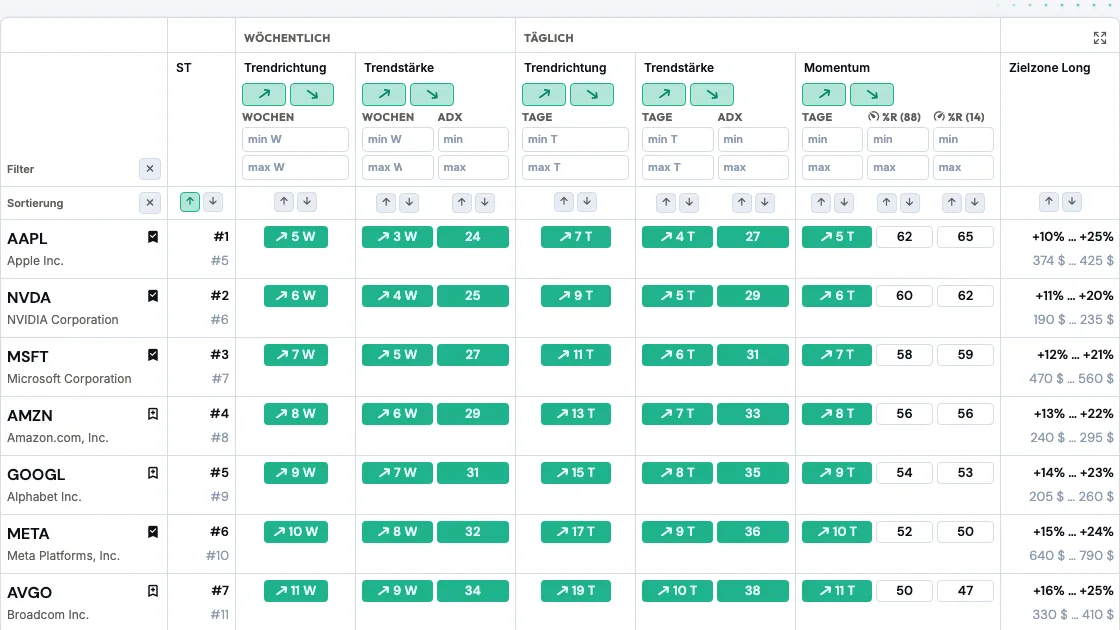Toggle weekly Trendrichtung uptrend filter
The width and height of the screenshot is (1120, 630).
coord(264,94)
